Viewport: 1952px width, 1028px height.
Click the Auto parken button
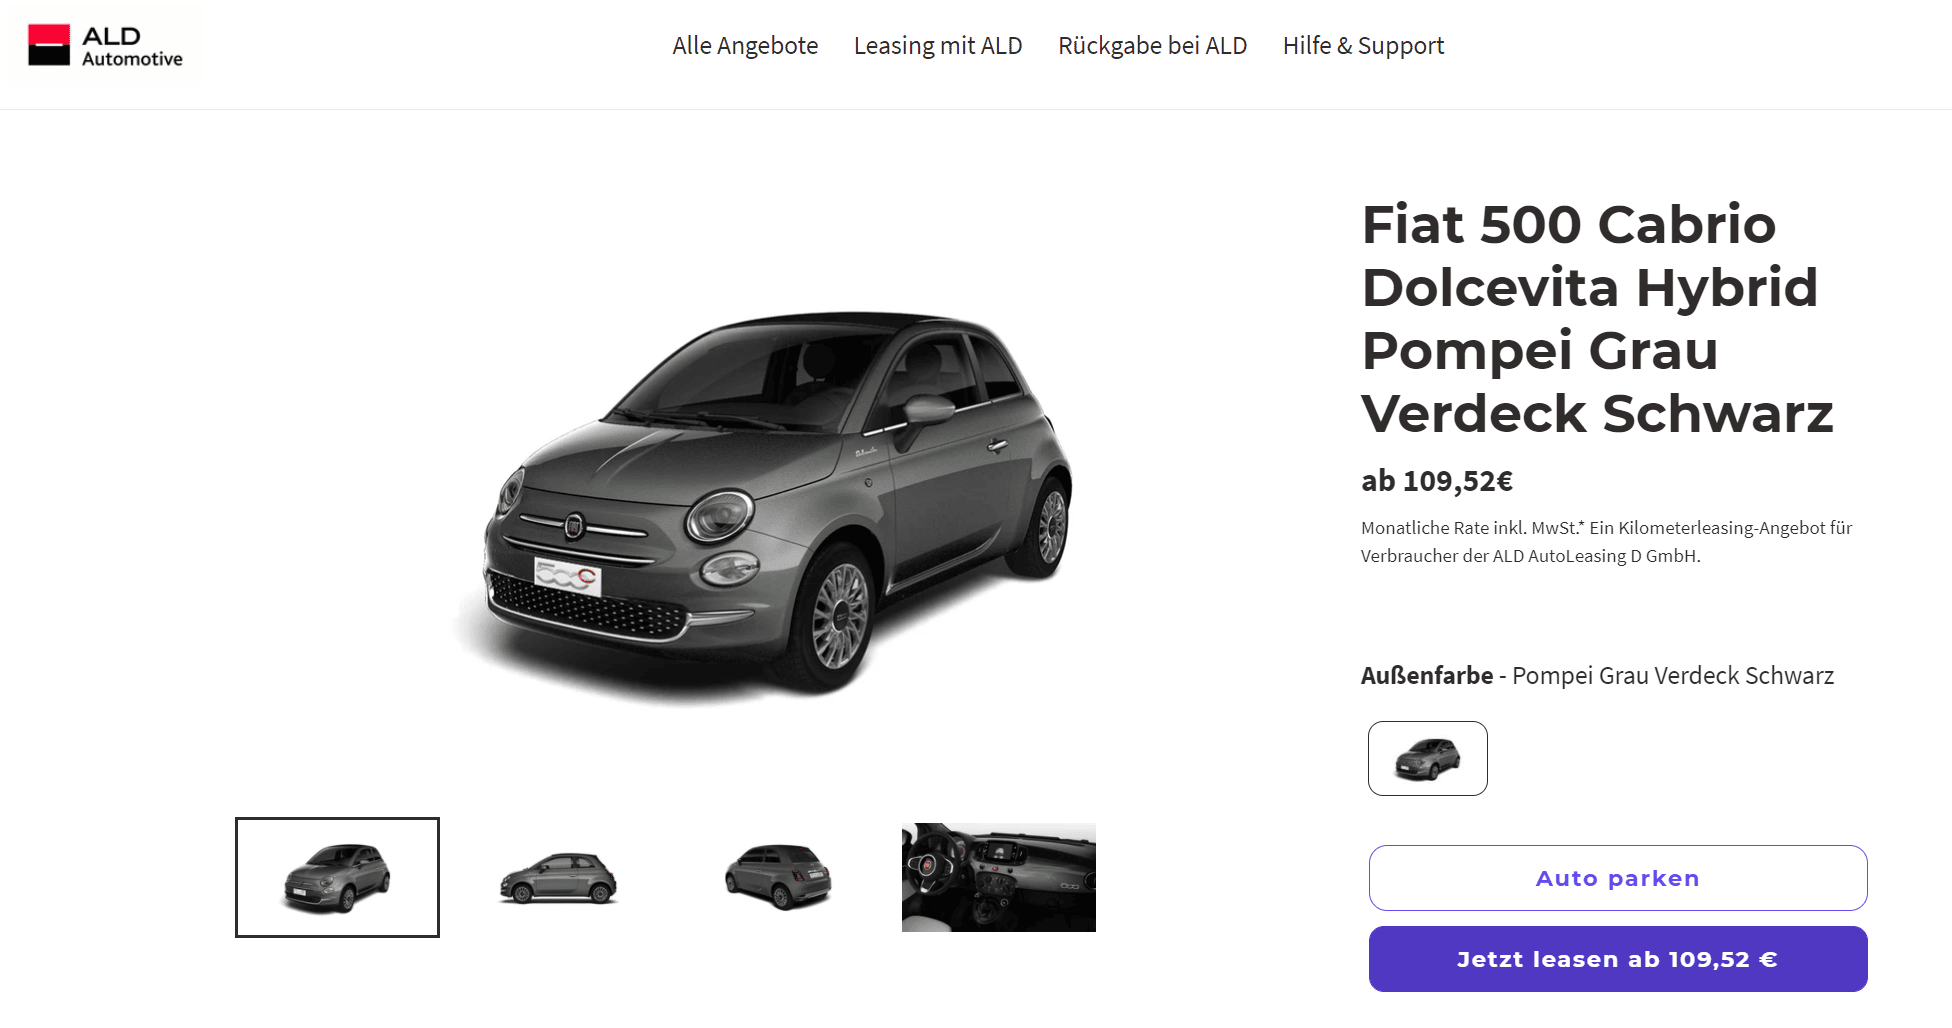pos(1618,878)
